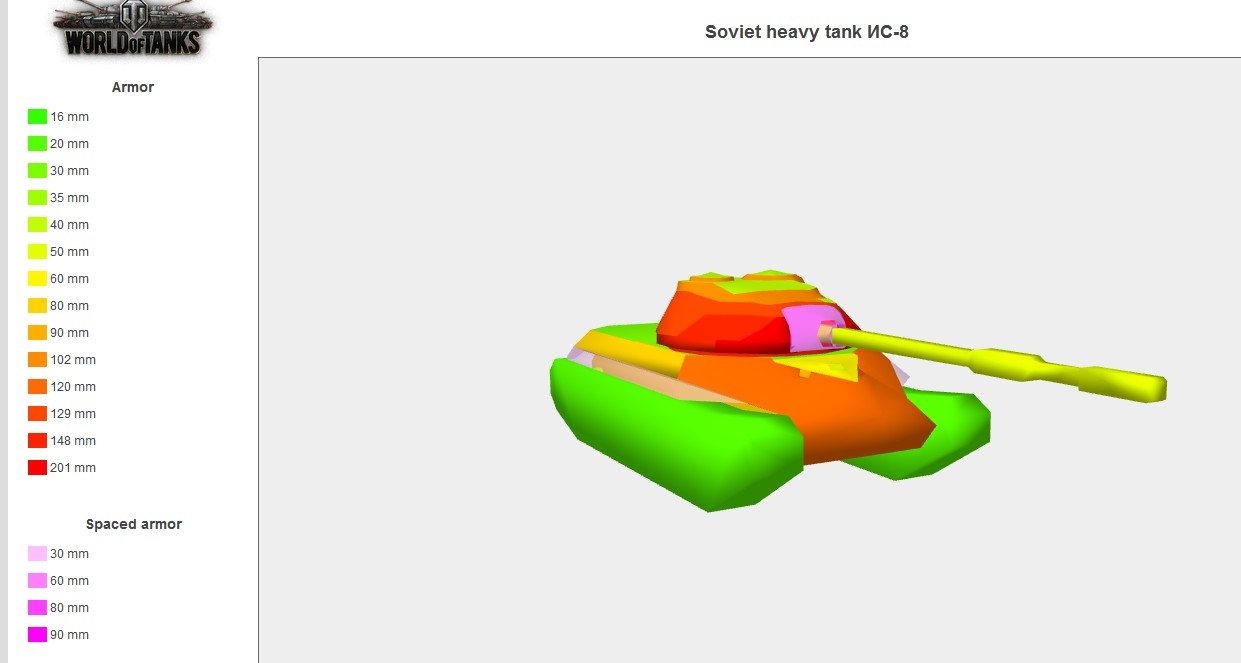Select the 60 mm spaced armor swatch
Screen dimensions: 1241x663
click(x=37, y=581)
